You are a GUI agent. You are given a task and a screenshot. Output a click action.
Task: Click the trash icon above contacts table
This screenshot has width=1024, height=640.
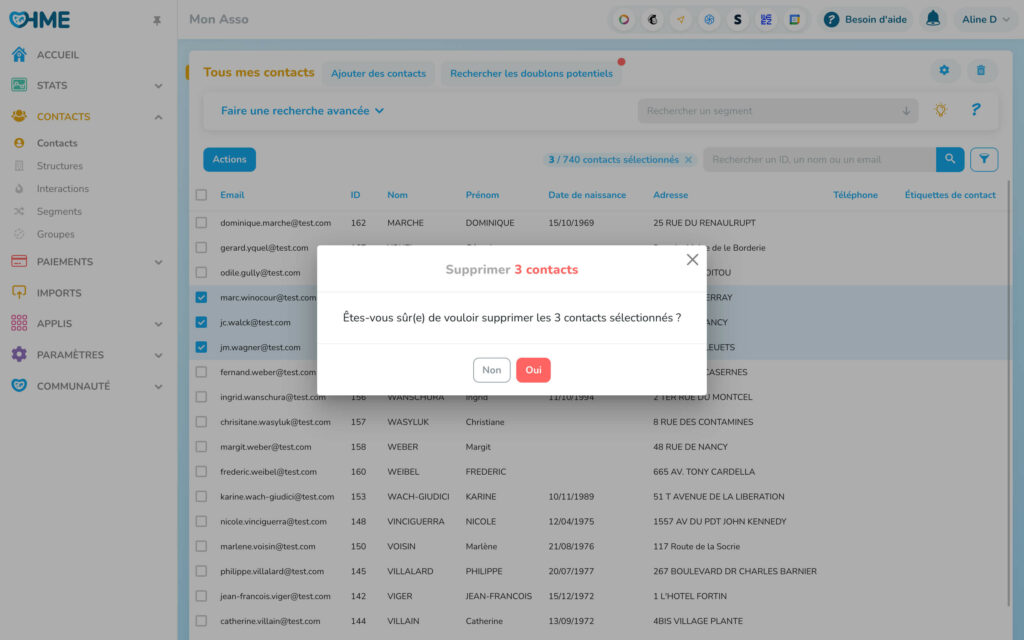point(980,71)
